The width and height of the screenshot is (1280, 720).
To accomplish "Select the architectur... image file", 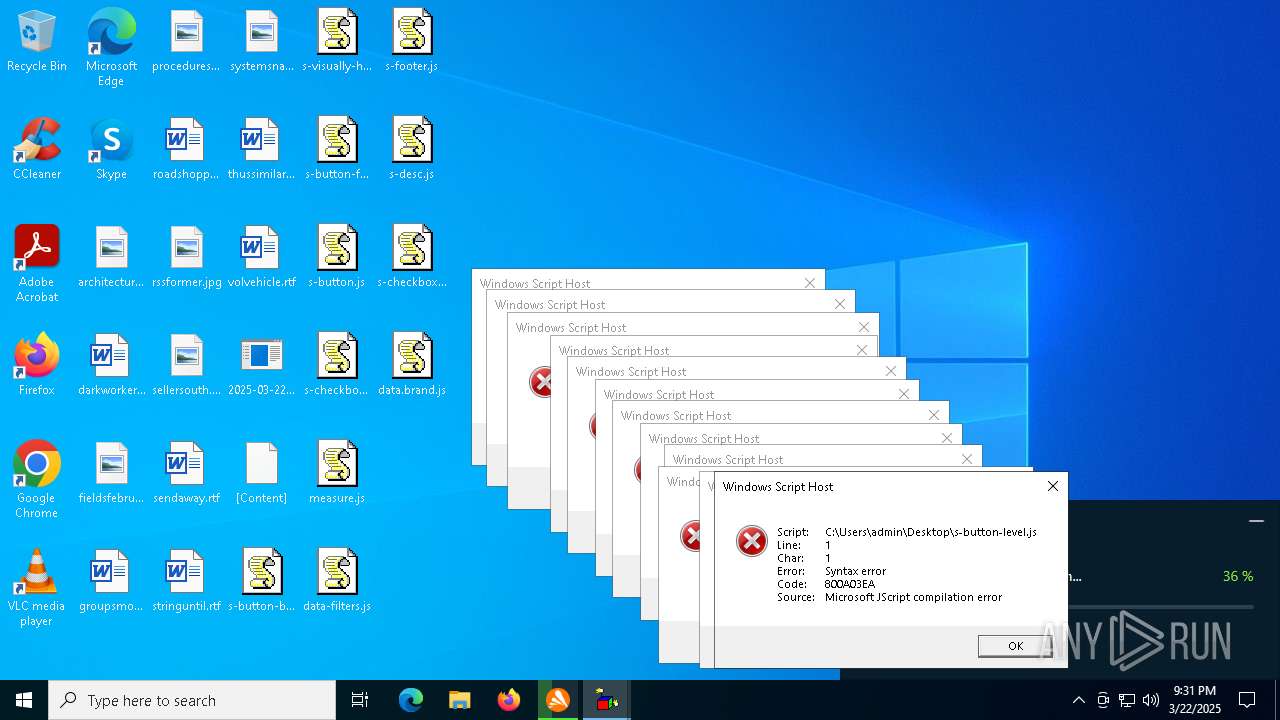I will [111, 258].
